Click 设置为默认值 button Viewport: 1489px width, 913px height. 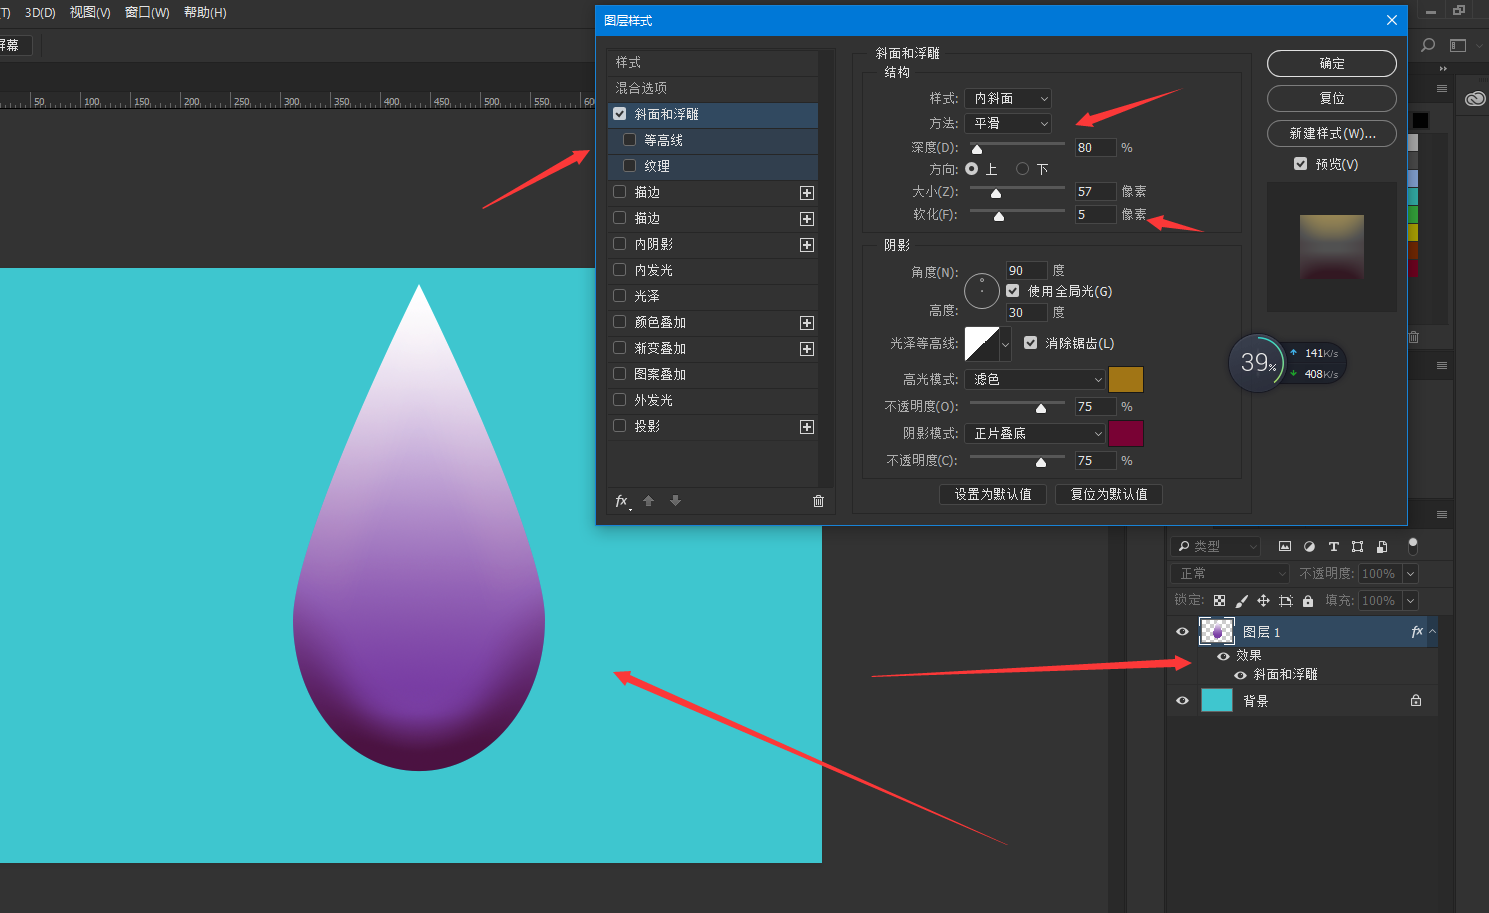point(993,494)
